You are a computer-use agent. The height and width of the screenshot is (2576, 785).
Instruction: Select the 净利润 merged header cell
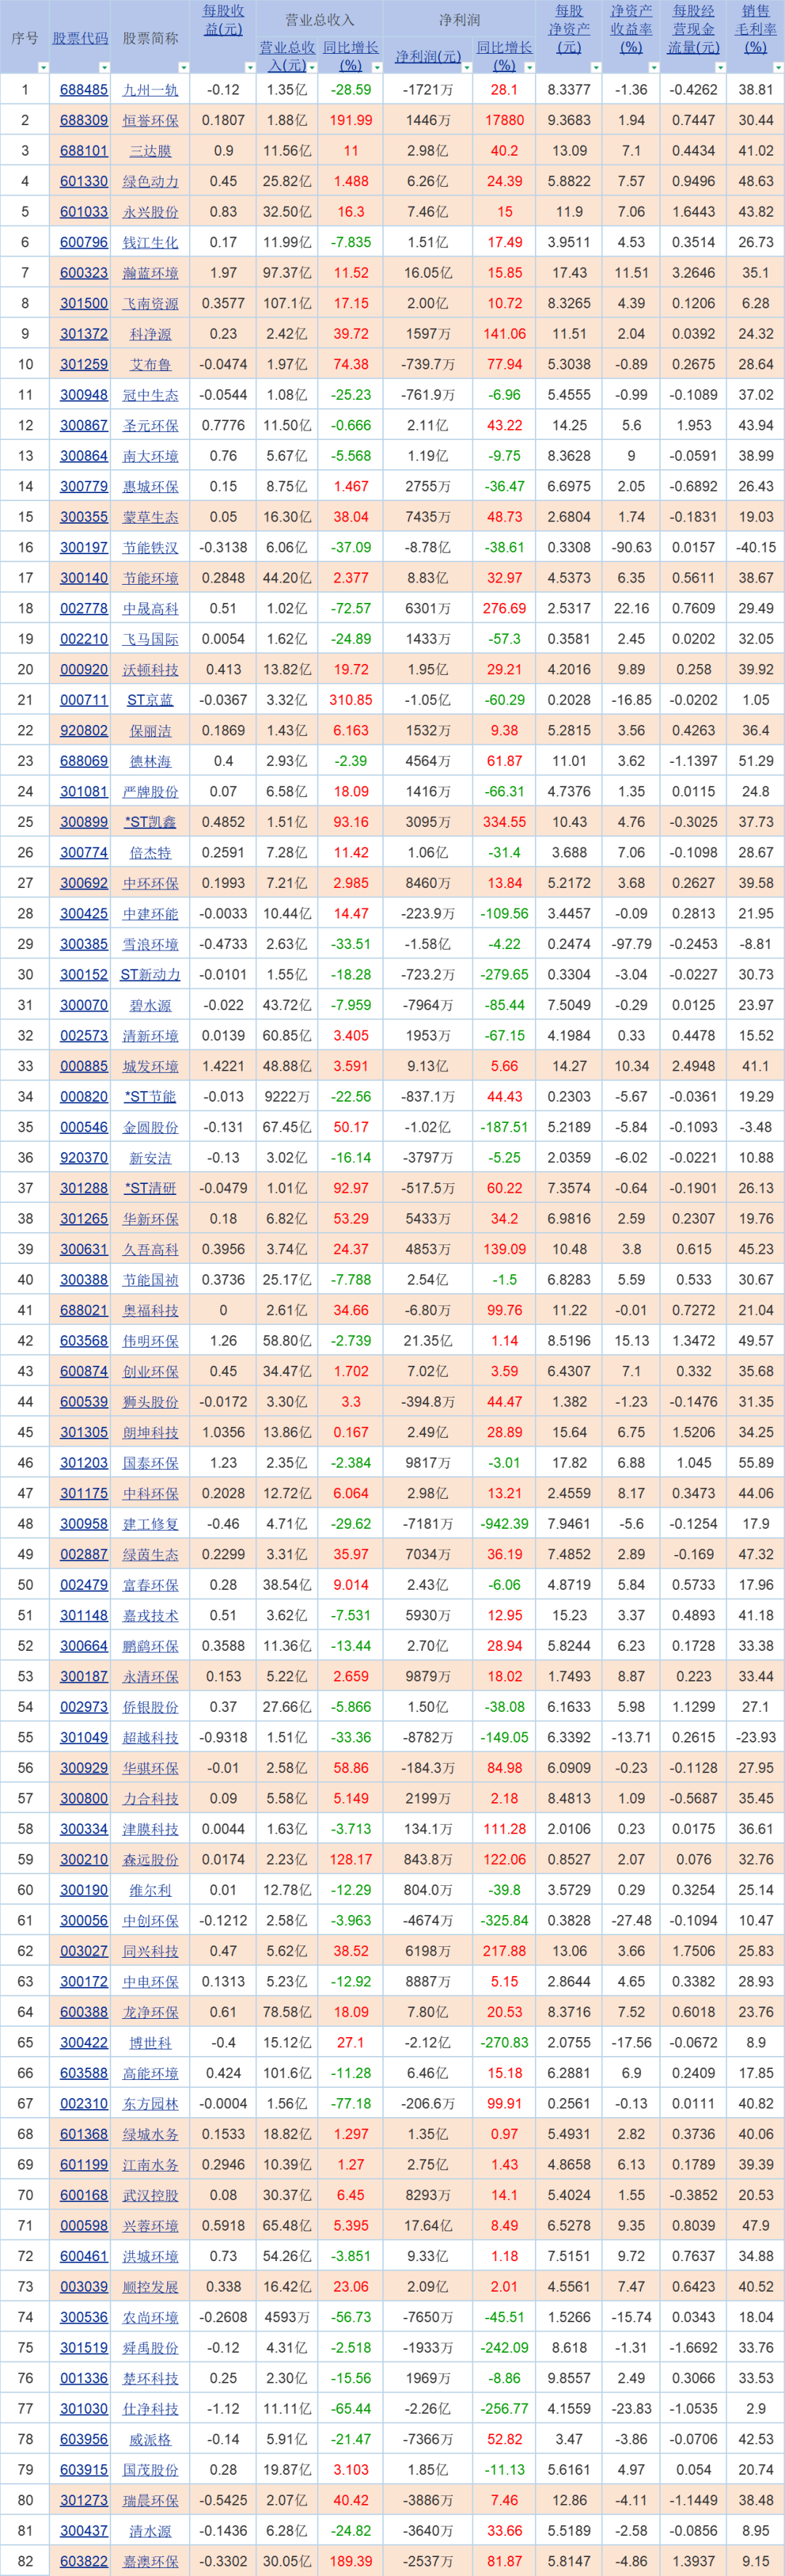click(459, 19)
